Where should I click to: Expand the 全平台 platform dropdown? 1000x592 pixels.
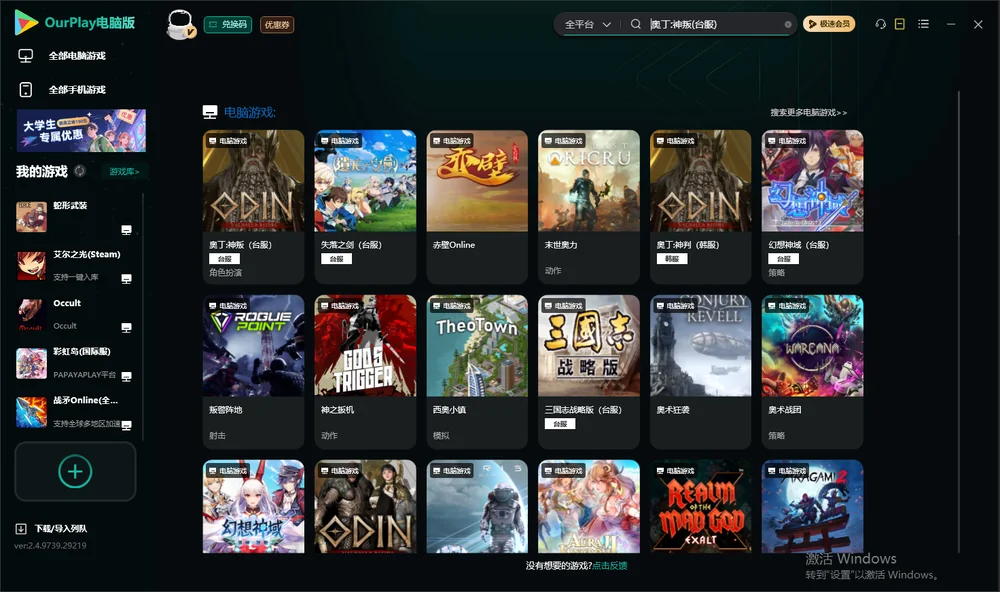point(587,24)
